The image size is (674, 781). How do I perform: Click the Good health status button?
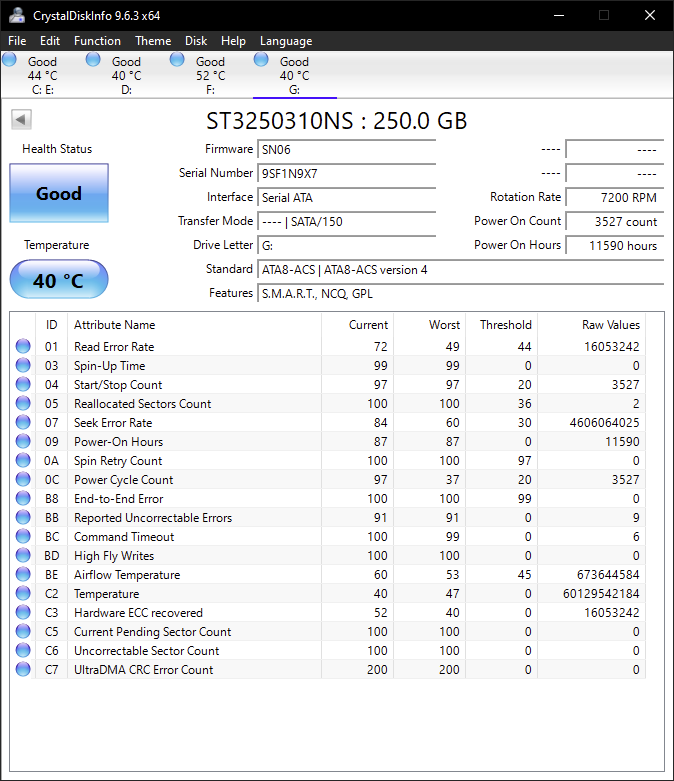pyautogui.click(x=59, y=193)
